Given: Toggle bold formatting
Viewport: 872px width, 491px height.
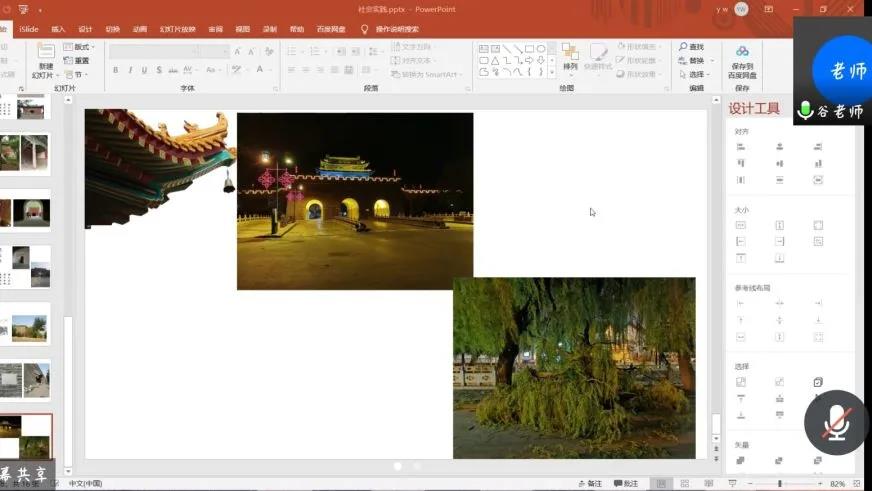Looking at the screenshot, I should [x=116, y=70].
